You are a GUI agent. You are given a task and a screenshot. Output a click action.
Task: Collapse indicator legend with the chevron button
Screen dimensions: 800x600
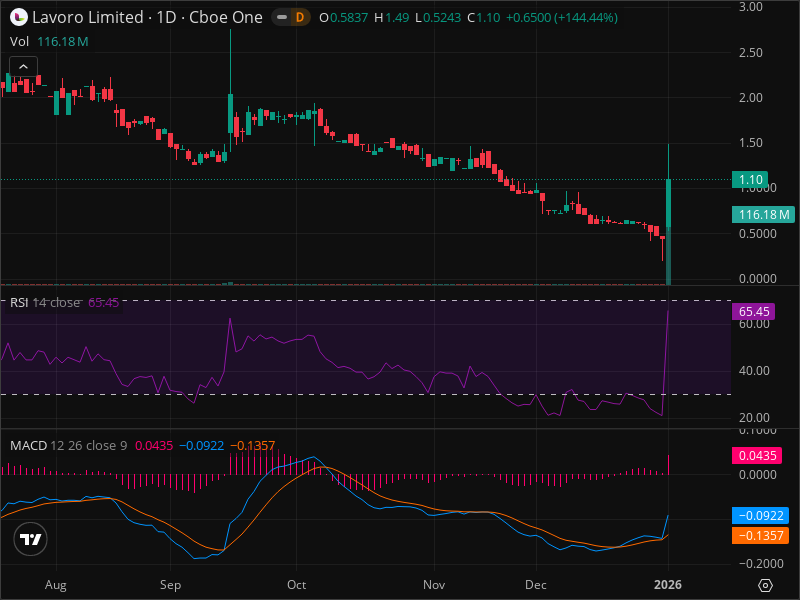(x=23, y=67)
